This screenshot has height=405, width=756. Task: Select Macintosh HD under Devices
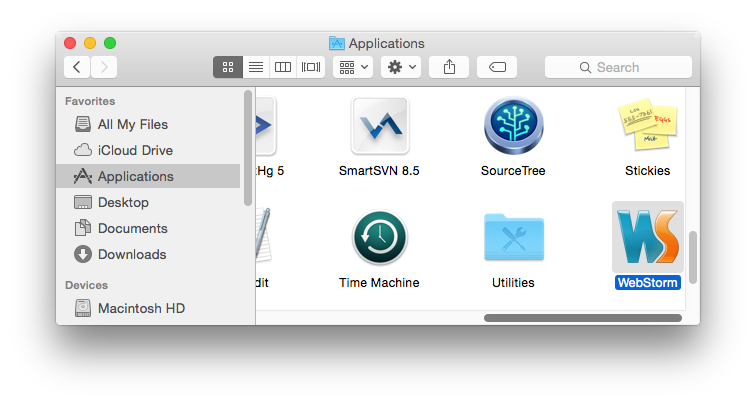pos(148,309)
